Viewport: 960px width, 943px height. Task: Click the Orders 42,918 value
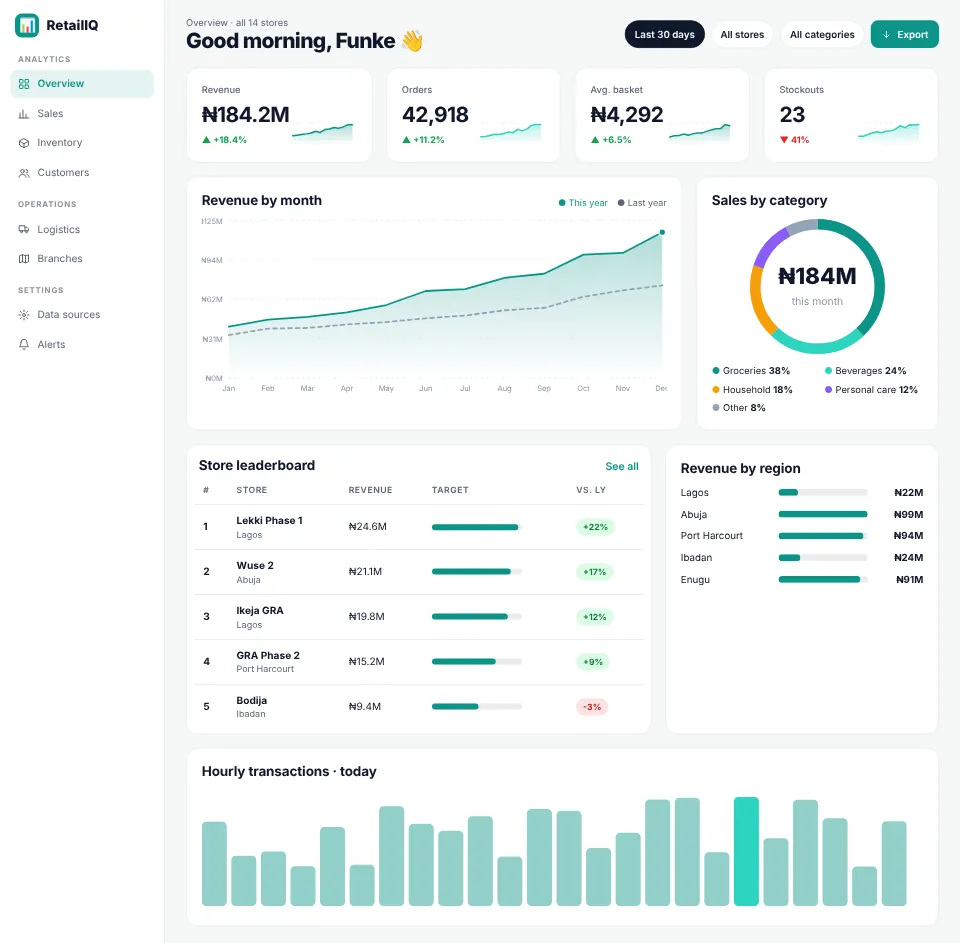point(435,115)
